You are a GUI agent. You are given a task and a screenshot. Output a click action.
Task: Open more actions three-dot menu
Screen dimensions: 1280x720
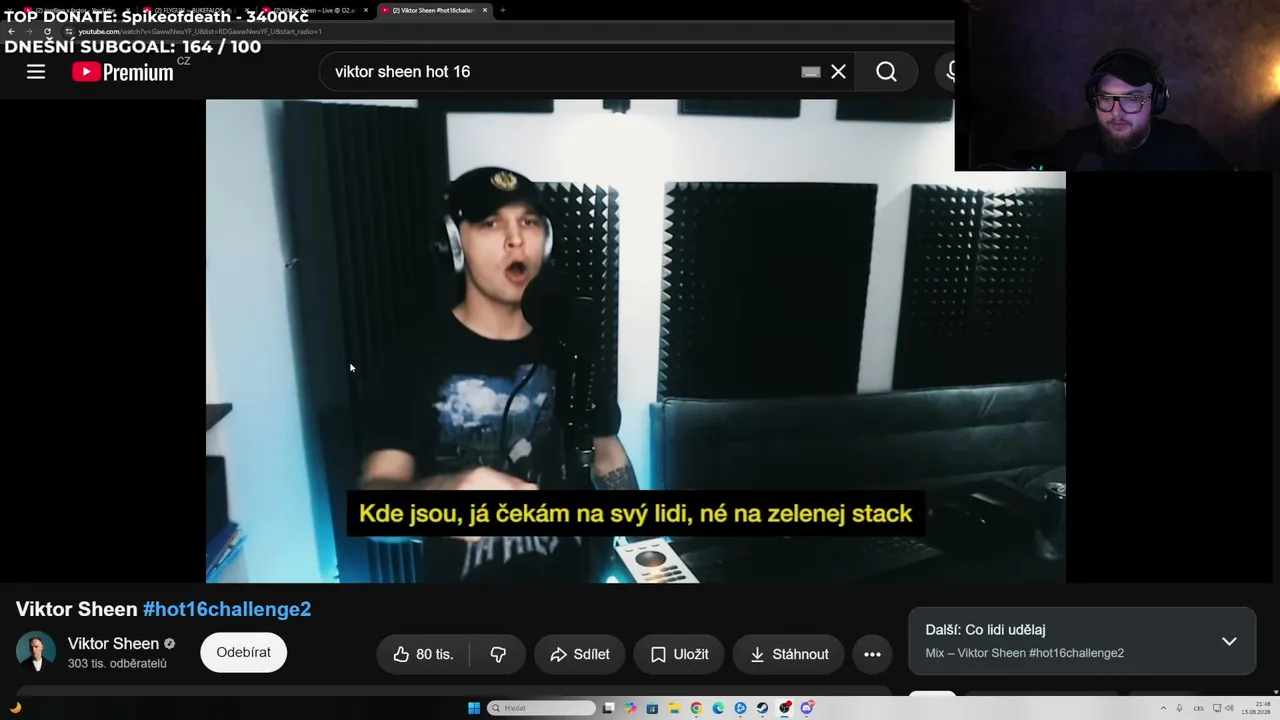click(x=872, y=654)
